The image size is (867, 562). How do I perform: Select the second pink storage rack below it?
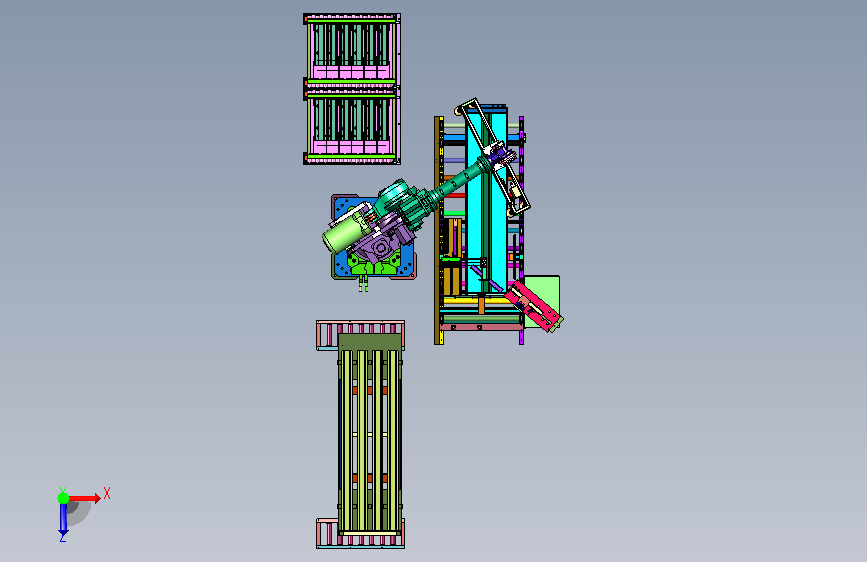pos(352,127)
